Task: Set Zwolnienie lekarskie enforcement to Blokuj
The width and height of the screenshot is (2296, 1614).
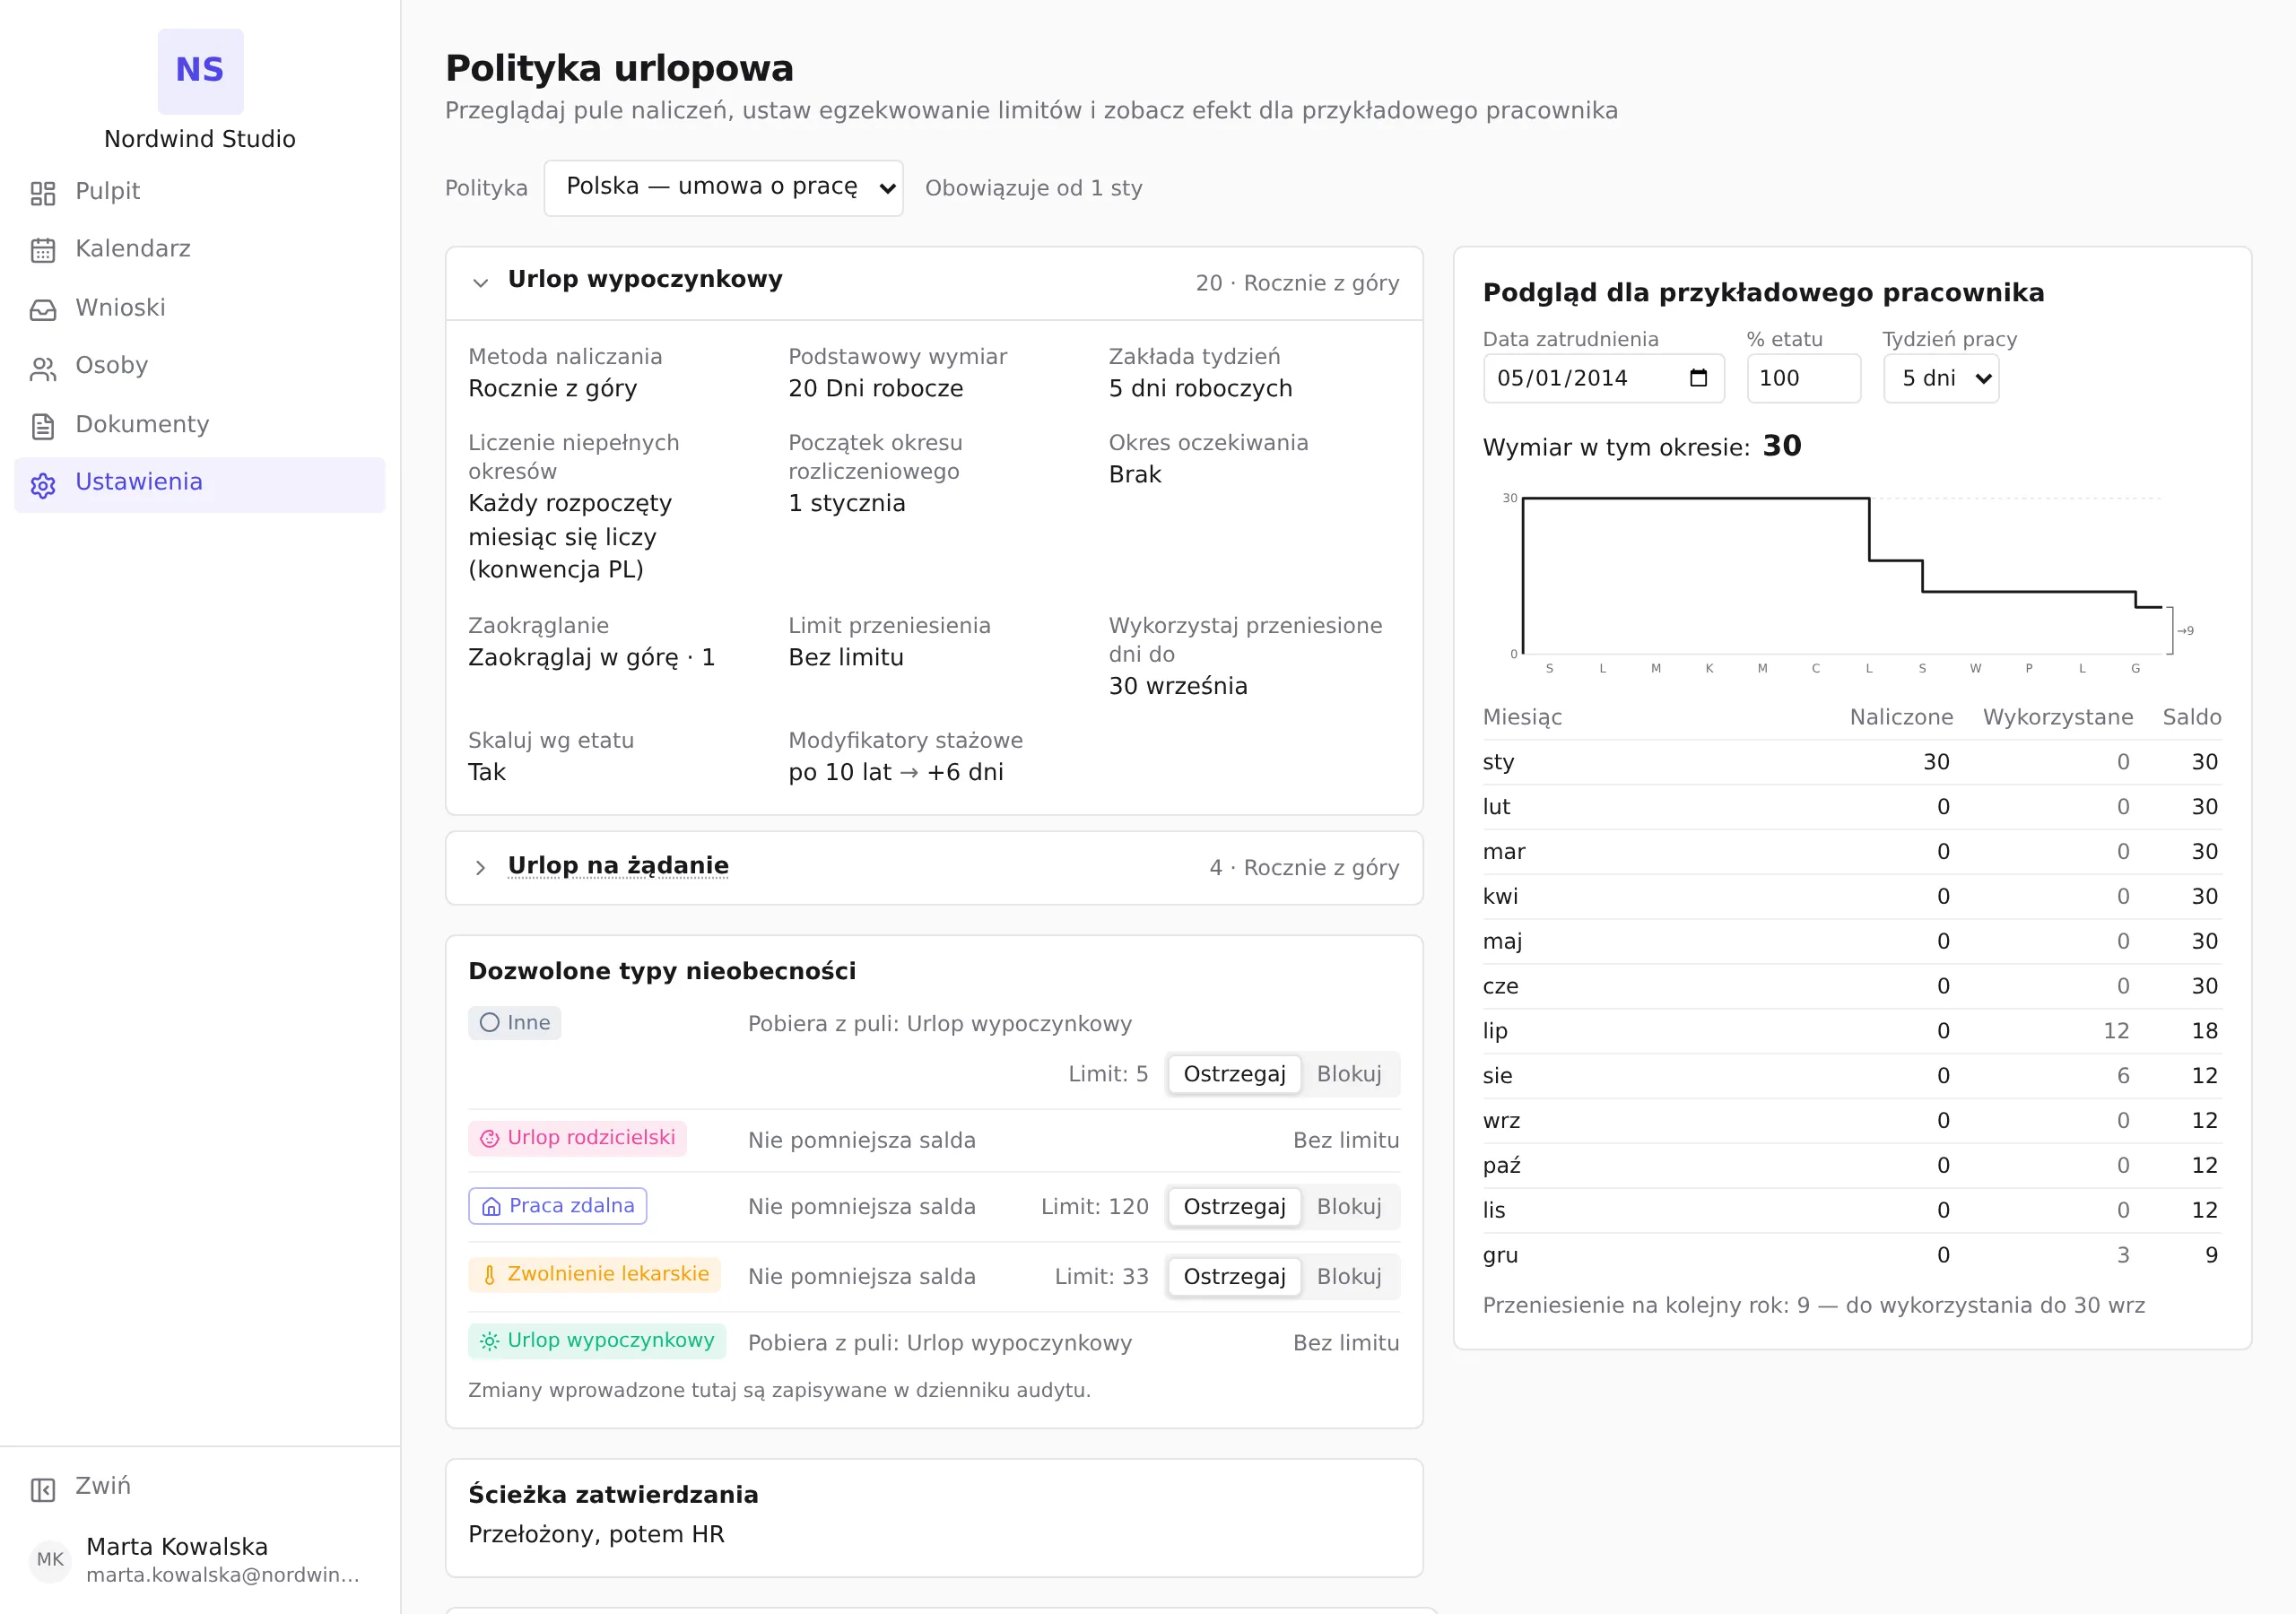Action: (x=1349, y=1277)
